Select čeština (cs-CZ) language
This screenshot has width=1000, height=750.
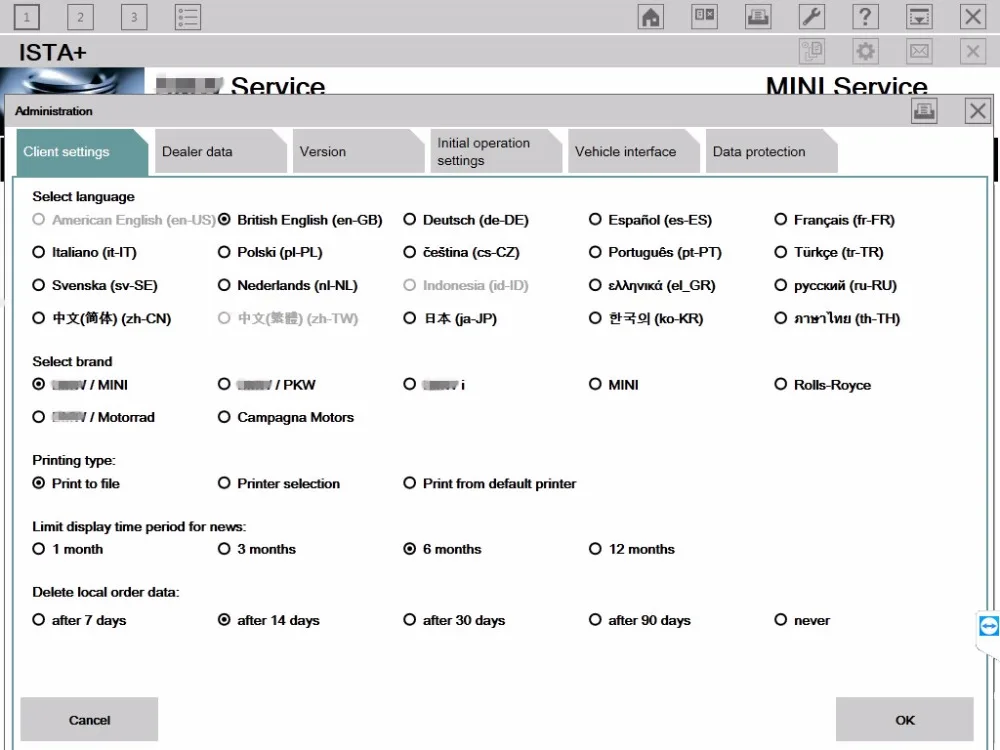click(x=462, y=253)
